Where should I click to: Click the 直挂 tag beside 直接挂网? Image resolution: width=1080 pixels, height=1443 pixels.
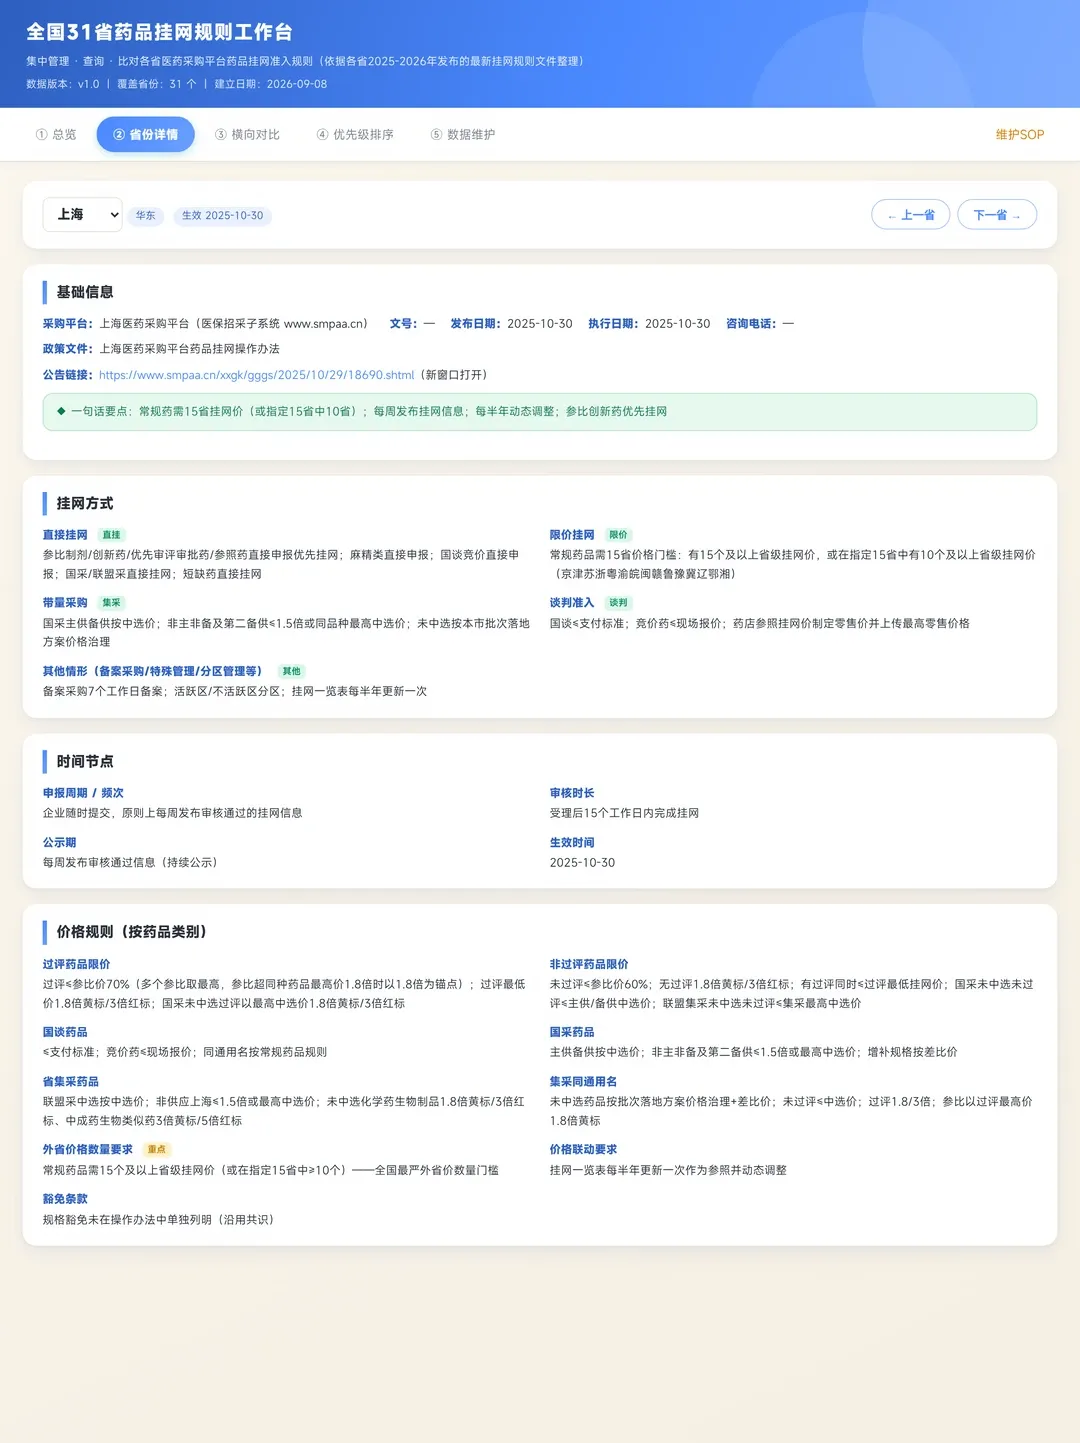(111, 535)
